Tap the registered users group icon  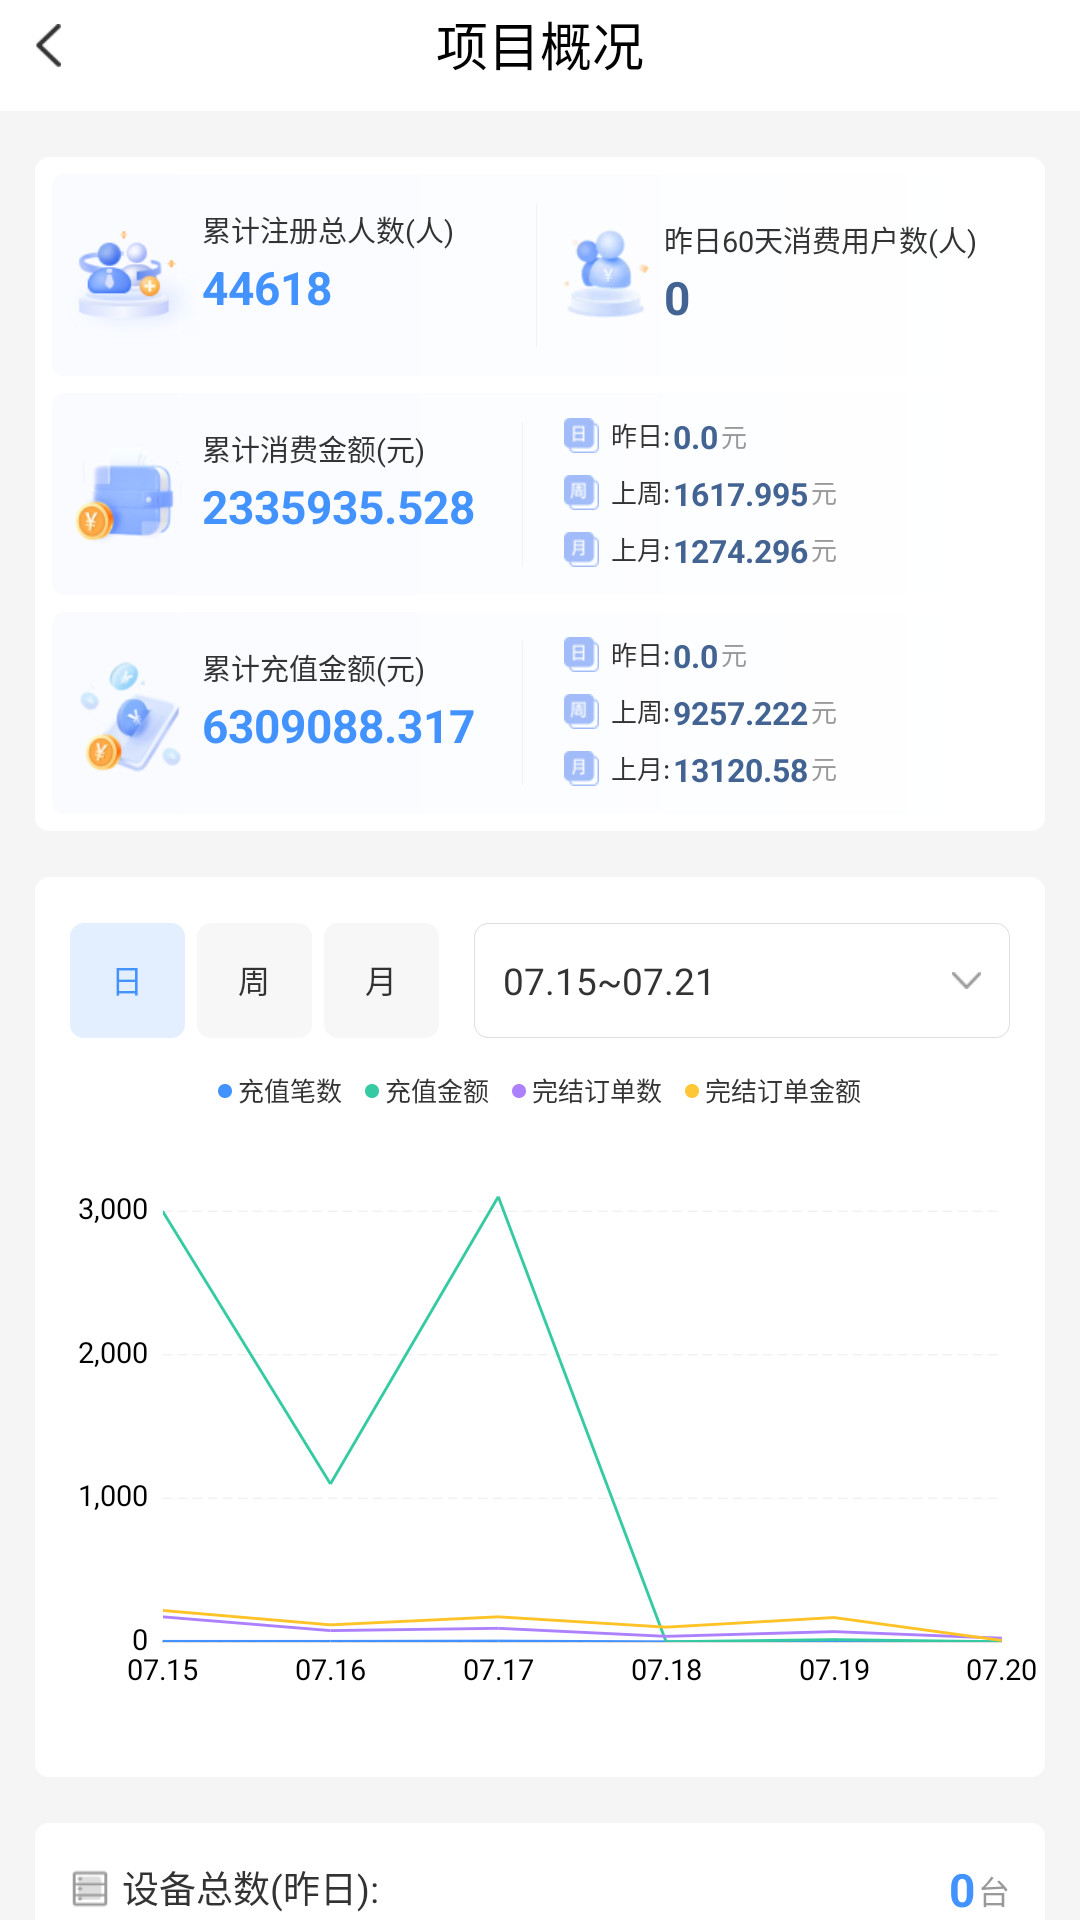coord(124,276)
